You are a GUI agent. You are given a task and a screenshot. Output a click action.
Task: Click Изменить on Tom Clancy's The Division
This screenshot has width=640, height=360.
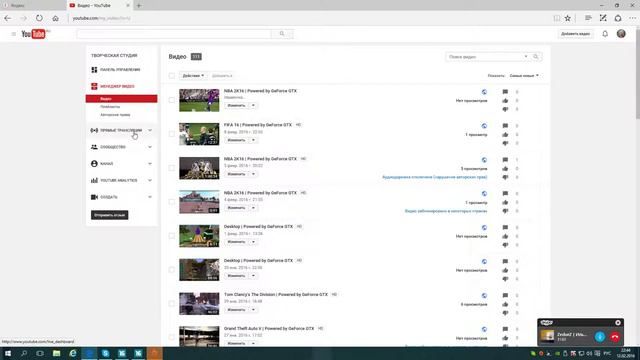236,310
